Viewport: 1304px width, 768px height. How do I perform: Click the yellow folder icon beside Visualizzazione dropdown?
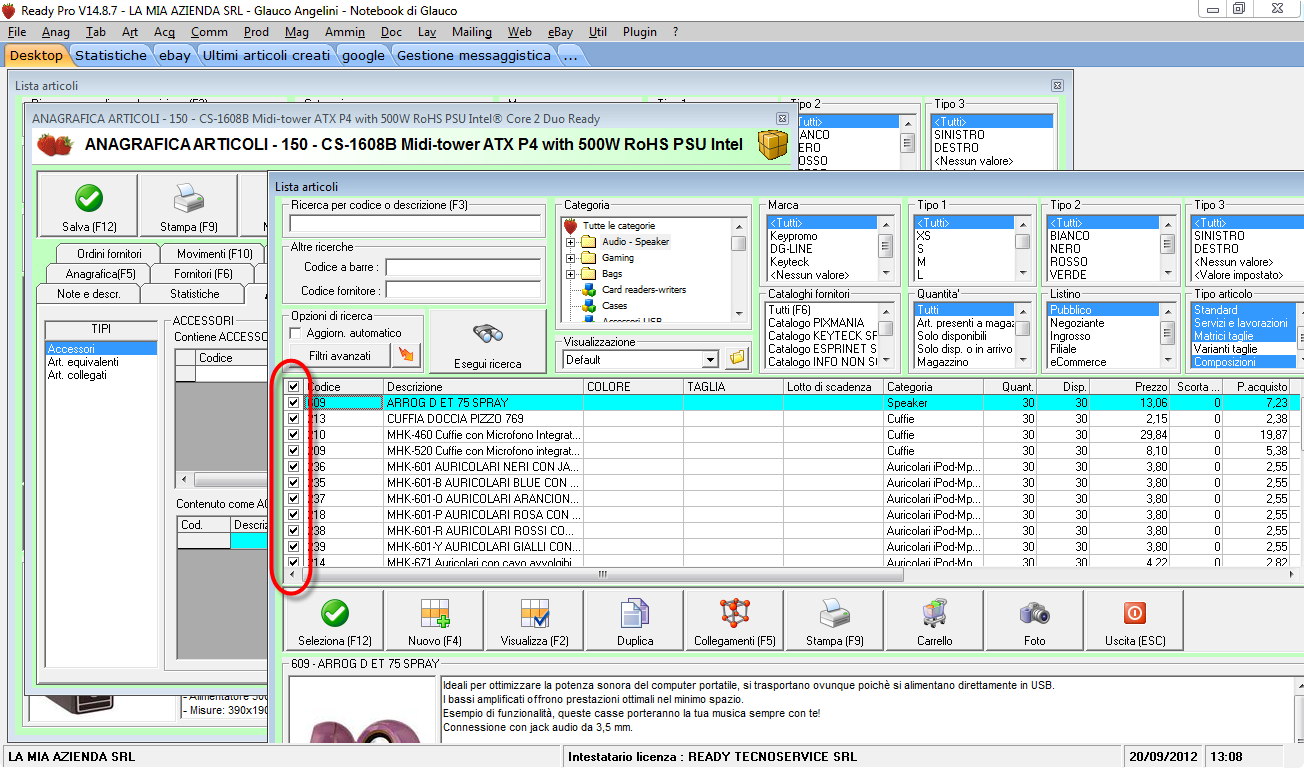(738, 358)
